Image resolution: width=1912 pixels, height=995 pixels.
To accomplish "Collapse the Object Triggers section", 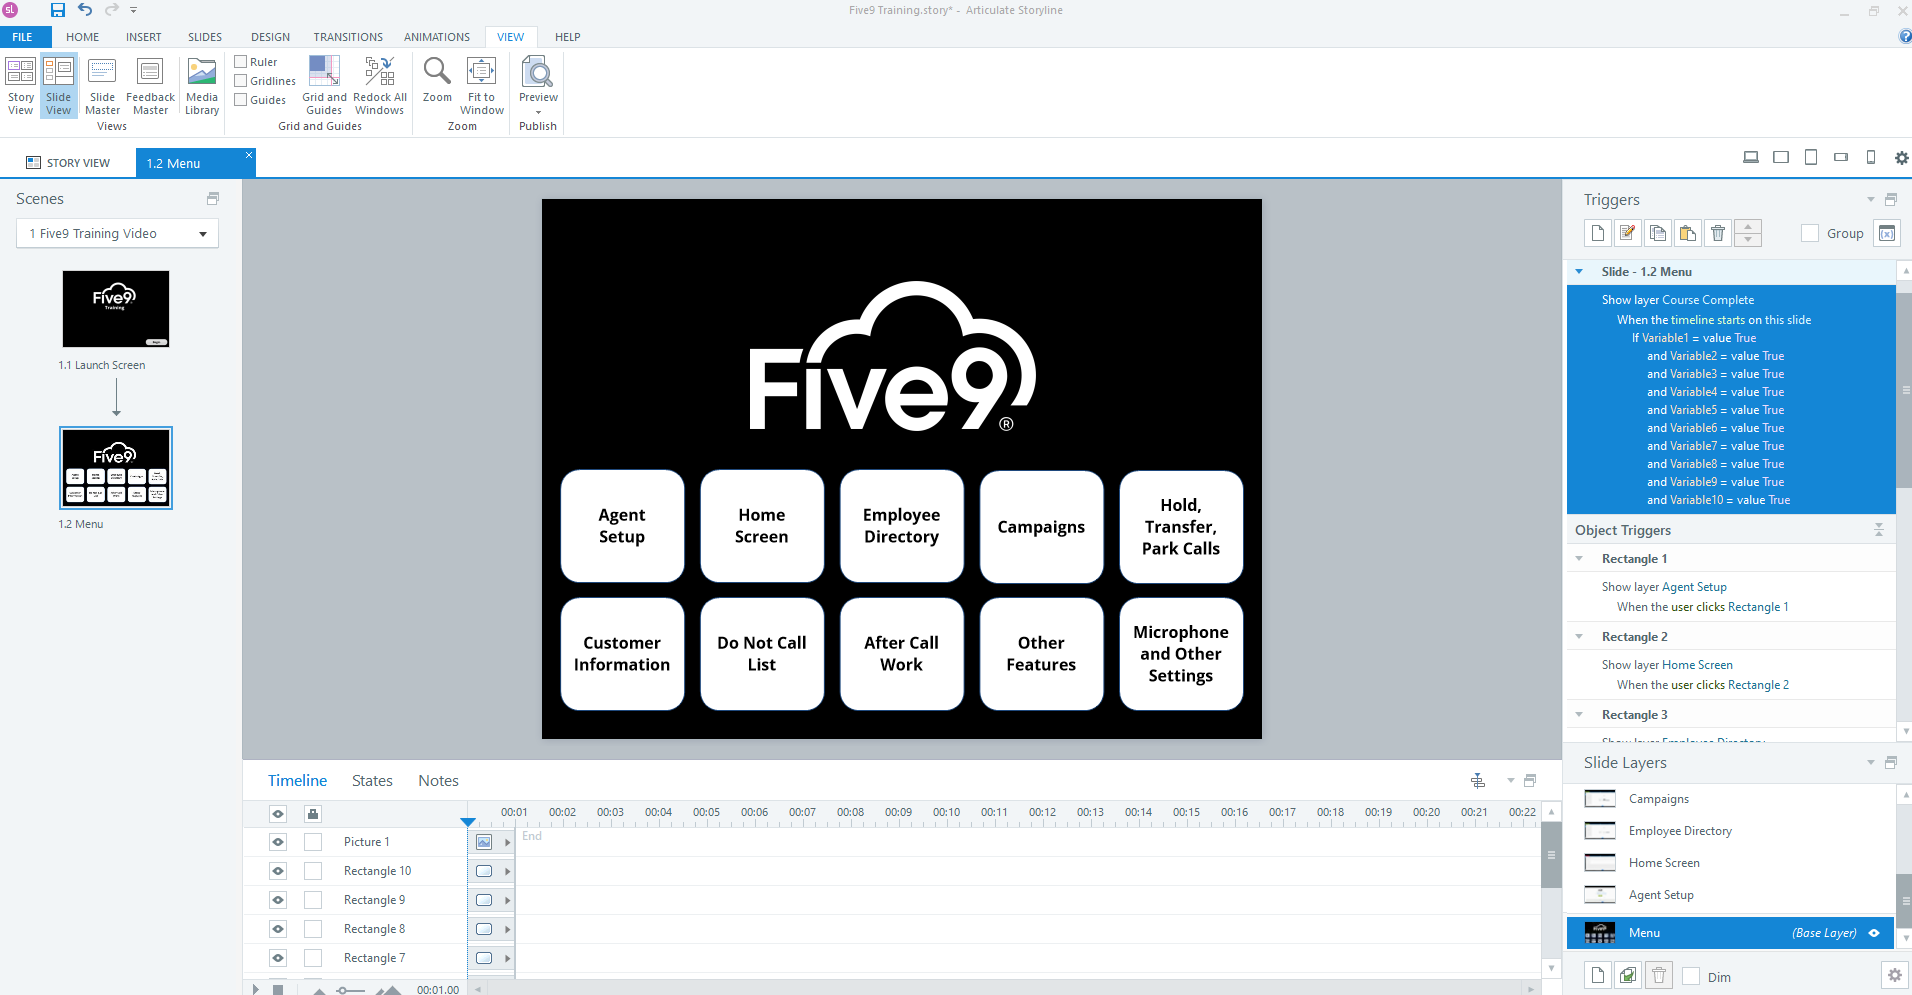I will 1879,530.
